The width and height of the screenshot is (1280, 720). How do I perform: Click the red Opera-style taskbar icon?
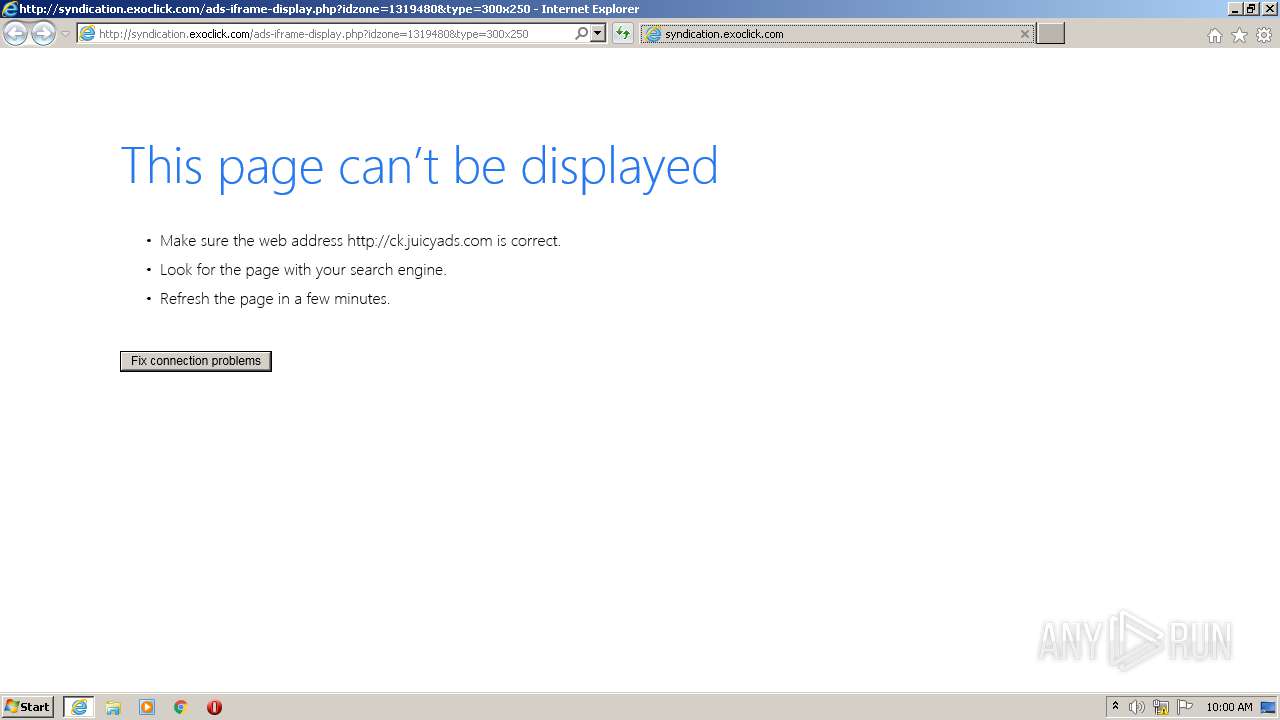(214, 707)
